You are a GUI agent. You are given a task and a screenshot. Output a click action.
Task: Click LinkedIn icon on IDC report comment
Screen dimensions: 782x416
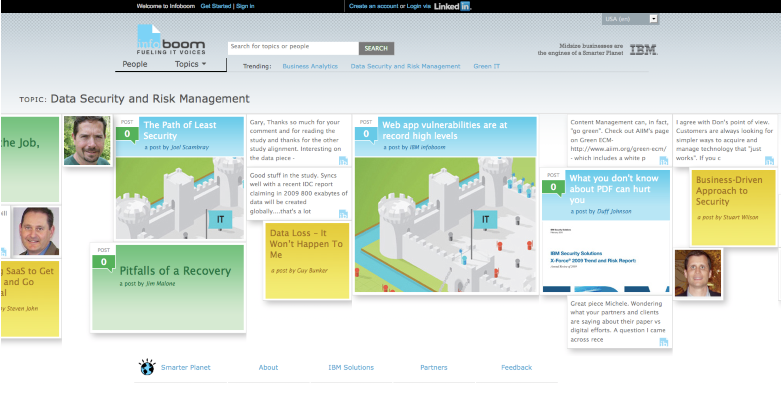point(343,214)
